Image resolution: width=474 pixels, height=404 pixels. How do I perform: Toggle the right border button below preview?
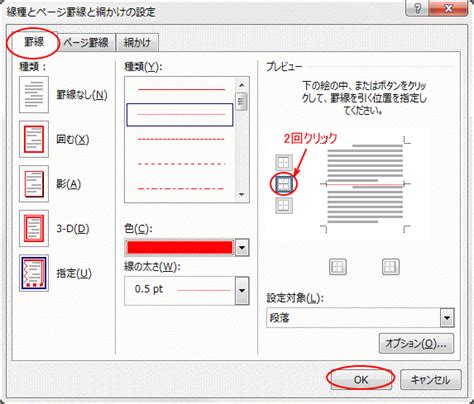pos(390,267)
